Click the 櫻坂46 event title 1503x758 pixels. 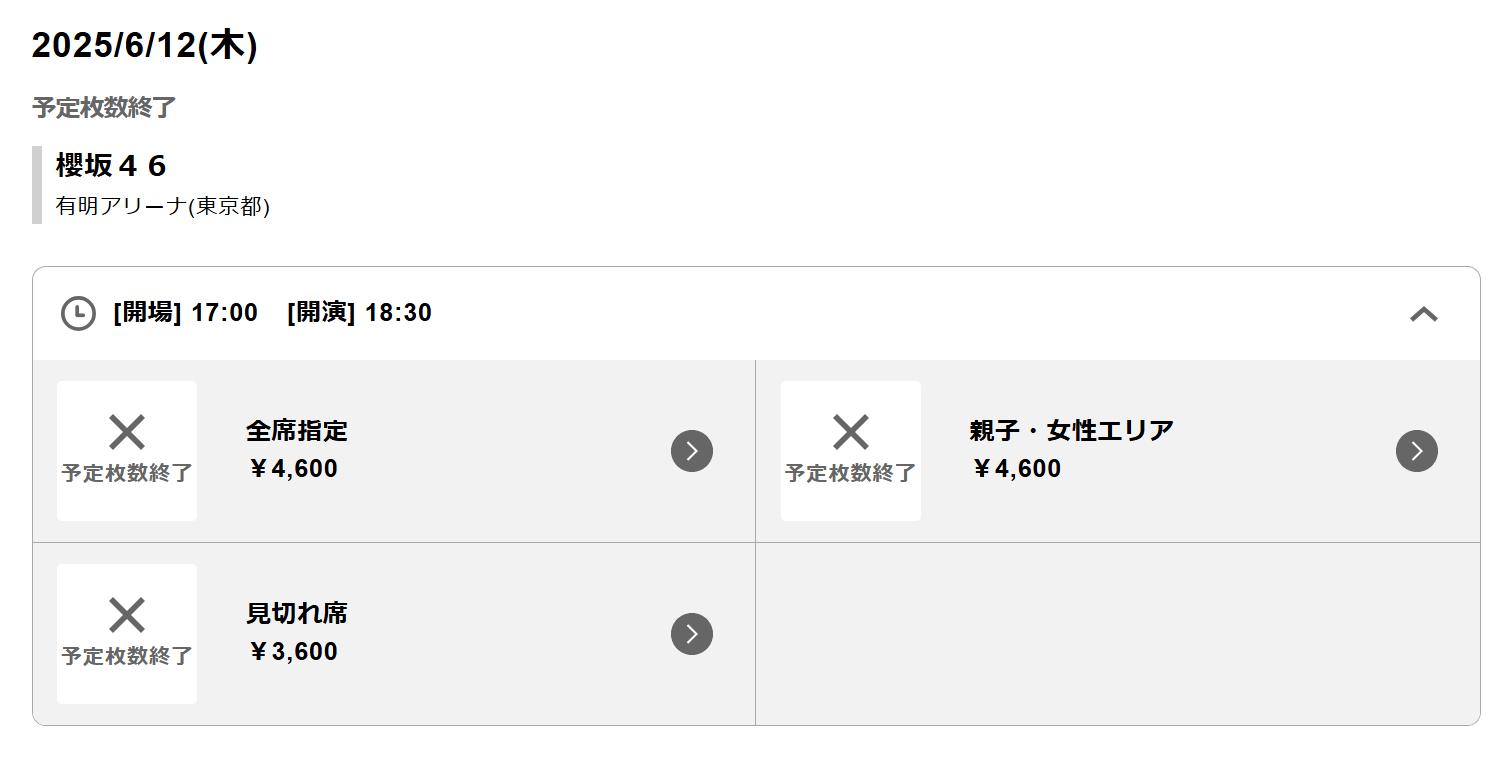[111, 166]
